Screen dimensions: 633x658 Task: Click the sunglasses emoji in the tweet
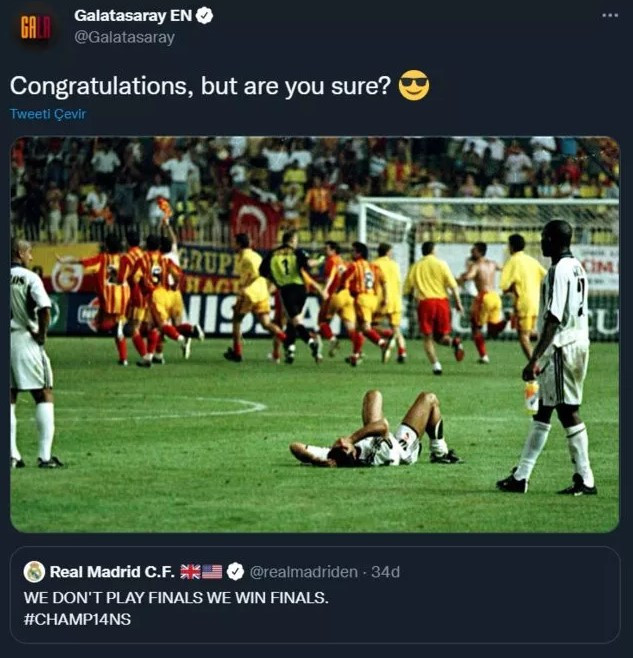413,86
